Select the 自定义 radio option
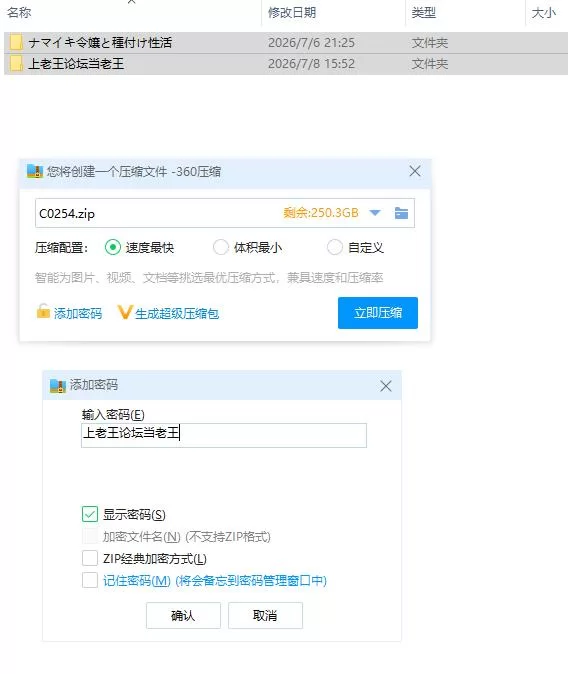This screenshot has height=674, width=569. [x=335, y=247]
